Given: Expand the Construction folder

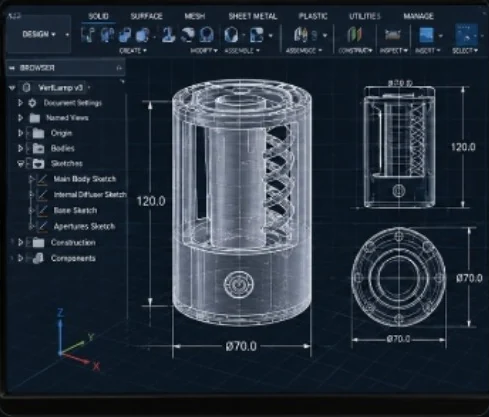Looking at the screenshot, I should (20, 242).
